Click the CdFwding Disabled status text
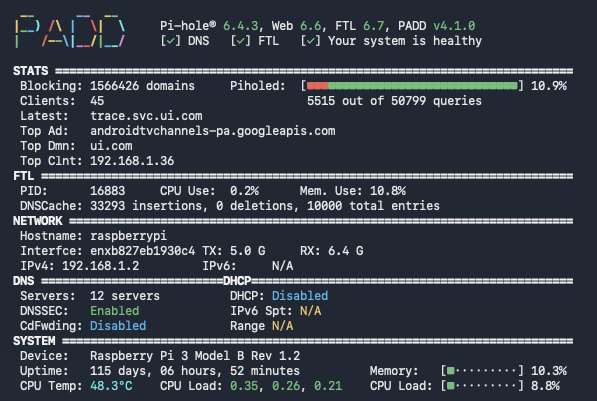Screen dimensions: 597x401 (x=118, y=326)
